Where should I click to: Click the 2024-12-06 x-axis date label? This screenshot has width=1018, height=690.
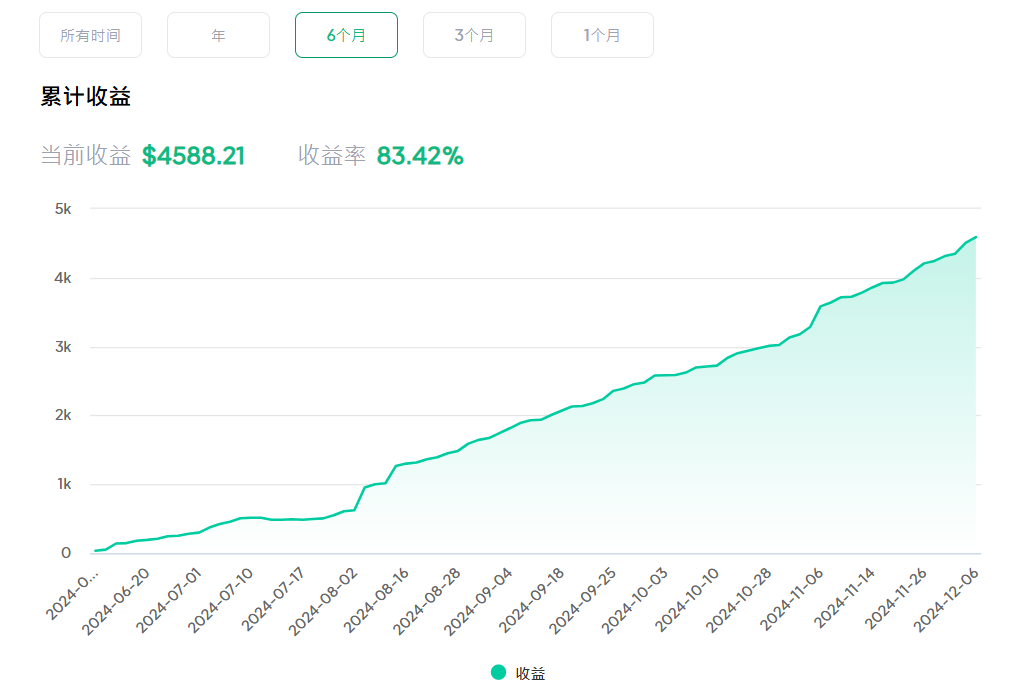coord(946,601)
